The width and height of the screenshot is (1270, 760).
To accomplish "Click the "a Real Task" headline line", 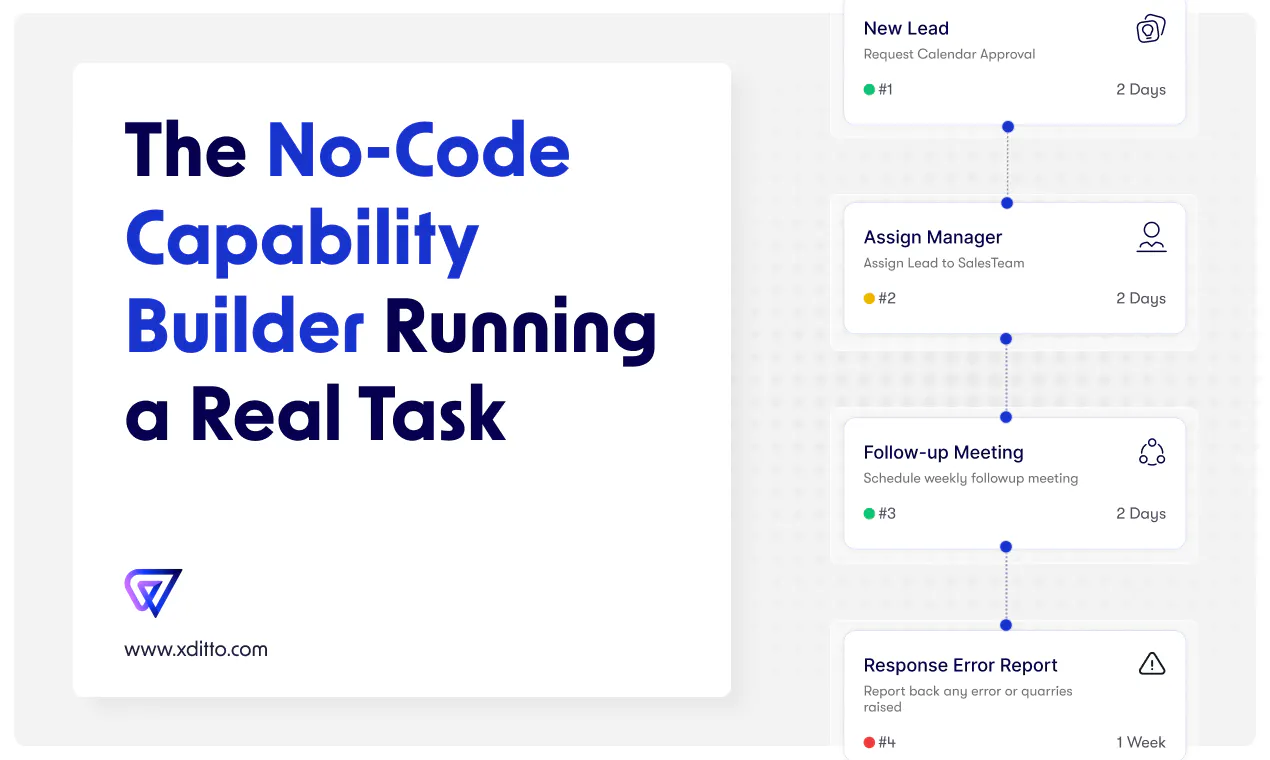I will [315, 413].
